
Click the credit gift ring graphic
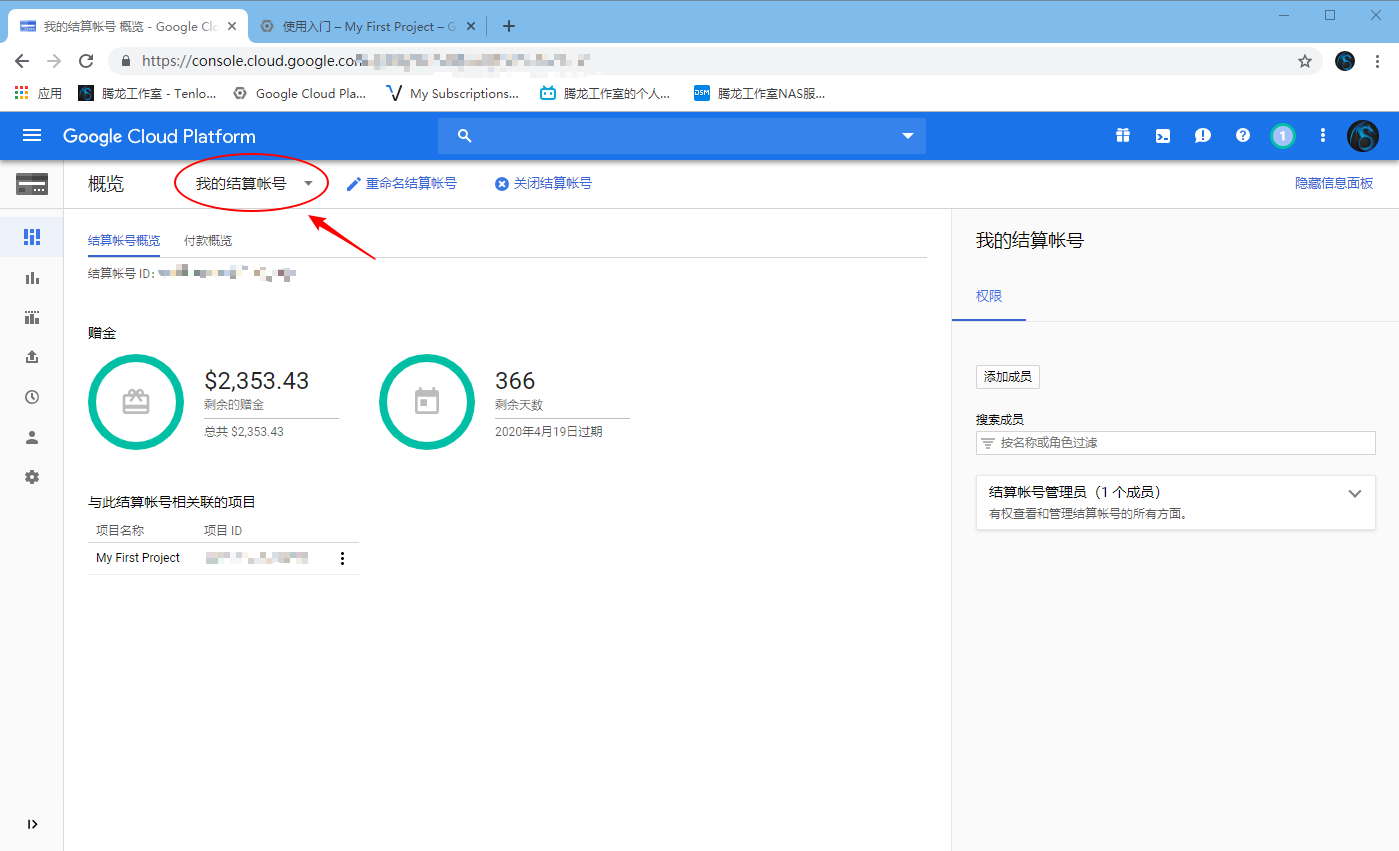pos(136,401)
